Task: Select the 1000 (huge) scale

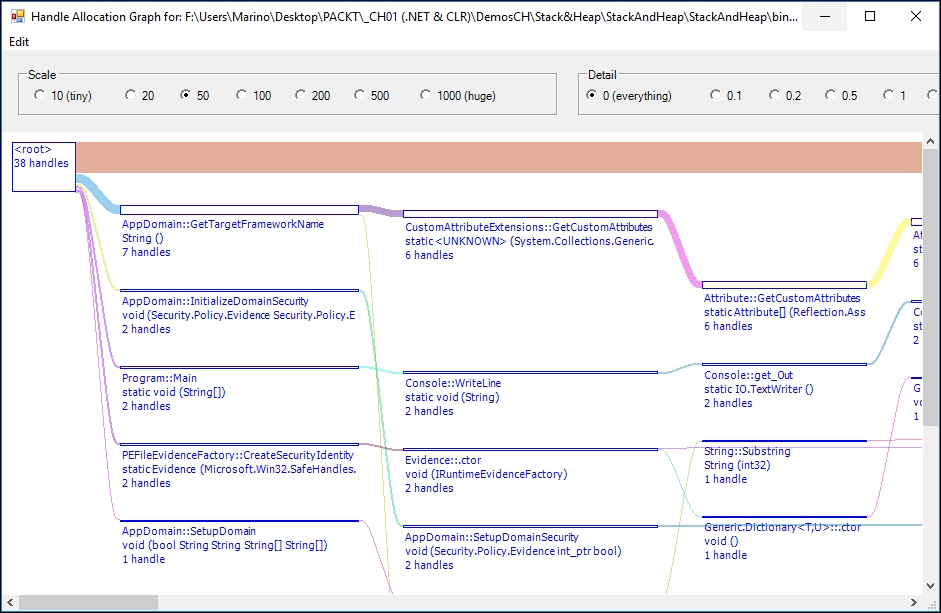Action: 458,95
